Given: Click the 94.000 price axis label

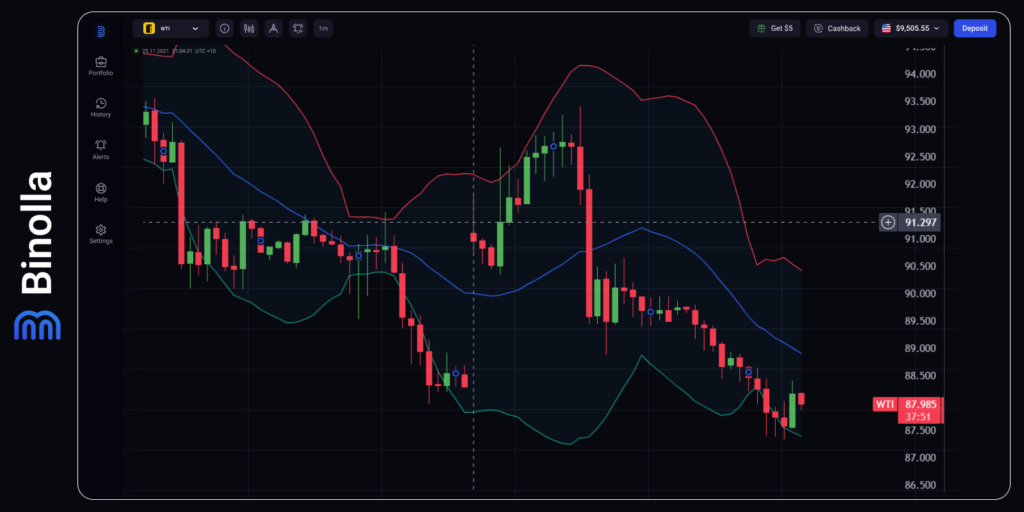Looking at the screenshot, I should [x=920, y=74].
